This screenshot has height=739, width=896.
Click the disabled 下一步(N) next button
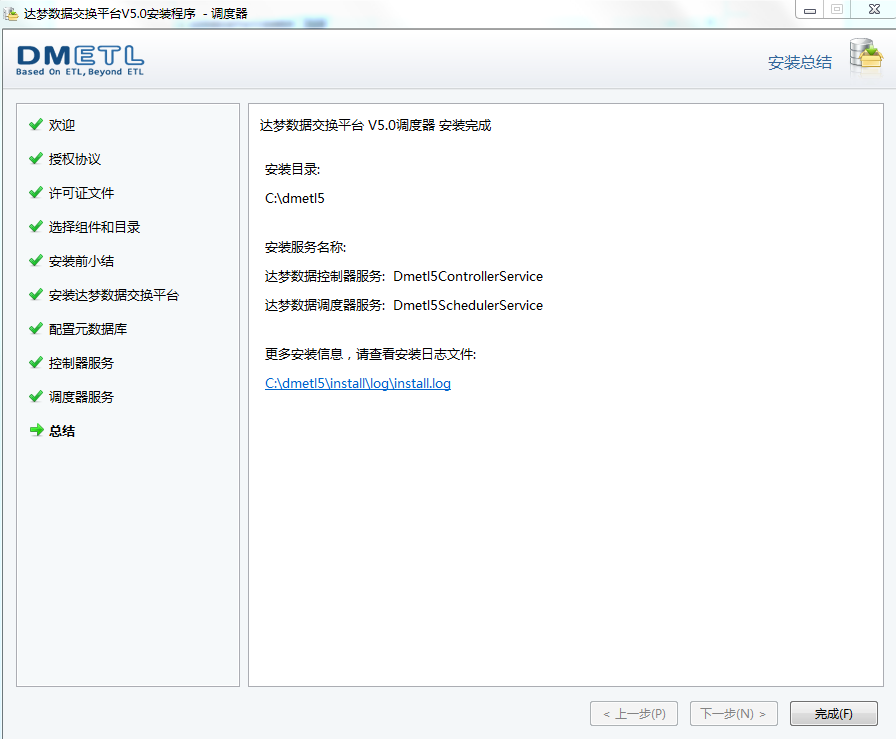(x=733, y=713)
